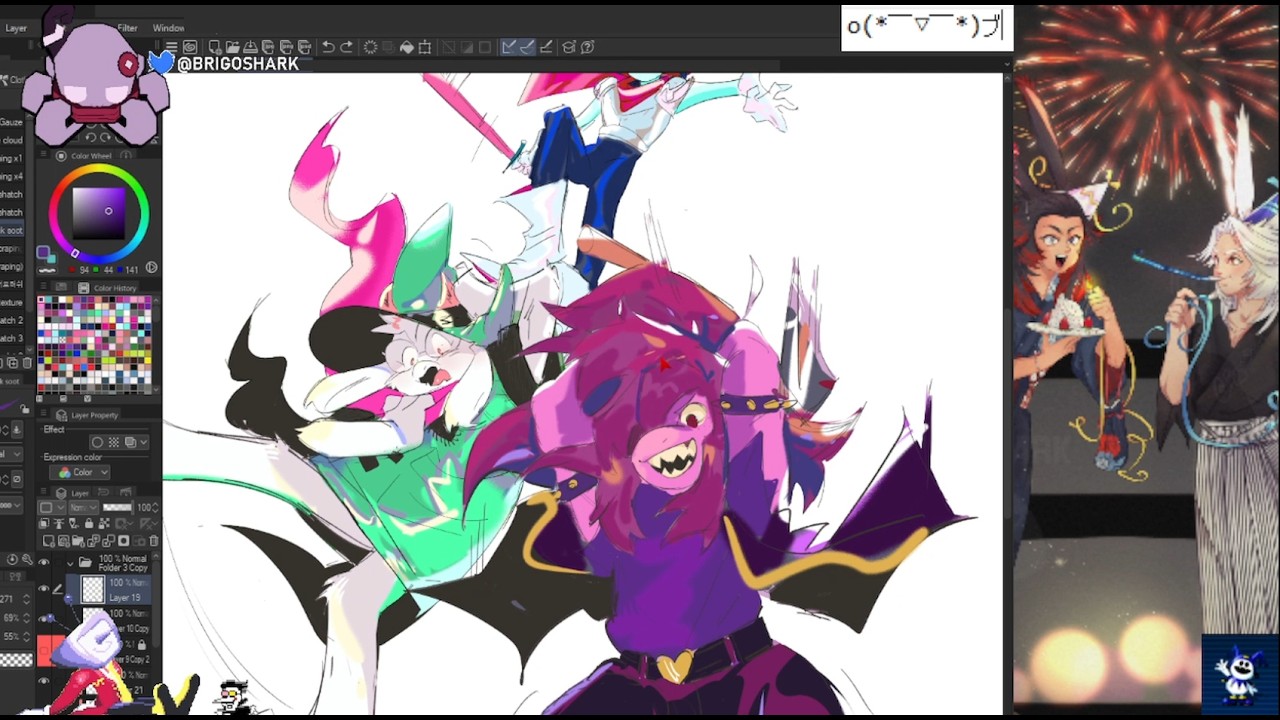Activate Scale/Rotate transform icon
The height and width of the screenshot is (720, 1280).
(x=425, y=47)
